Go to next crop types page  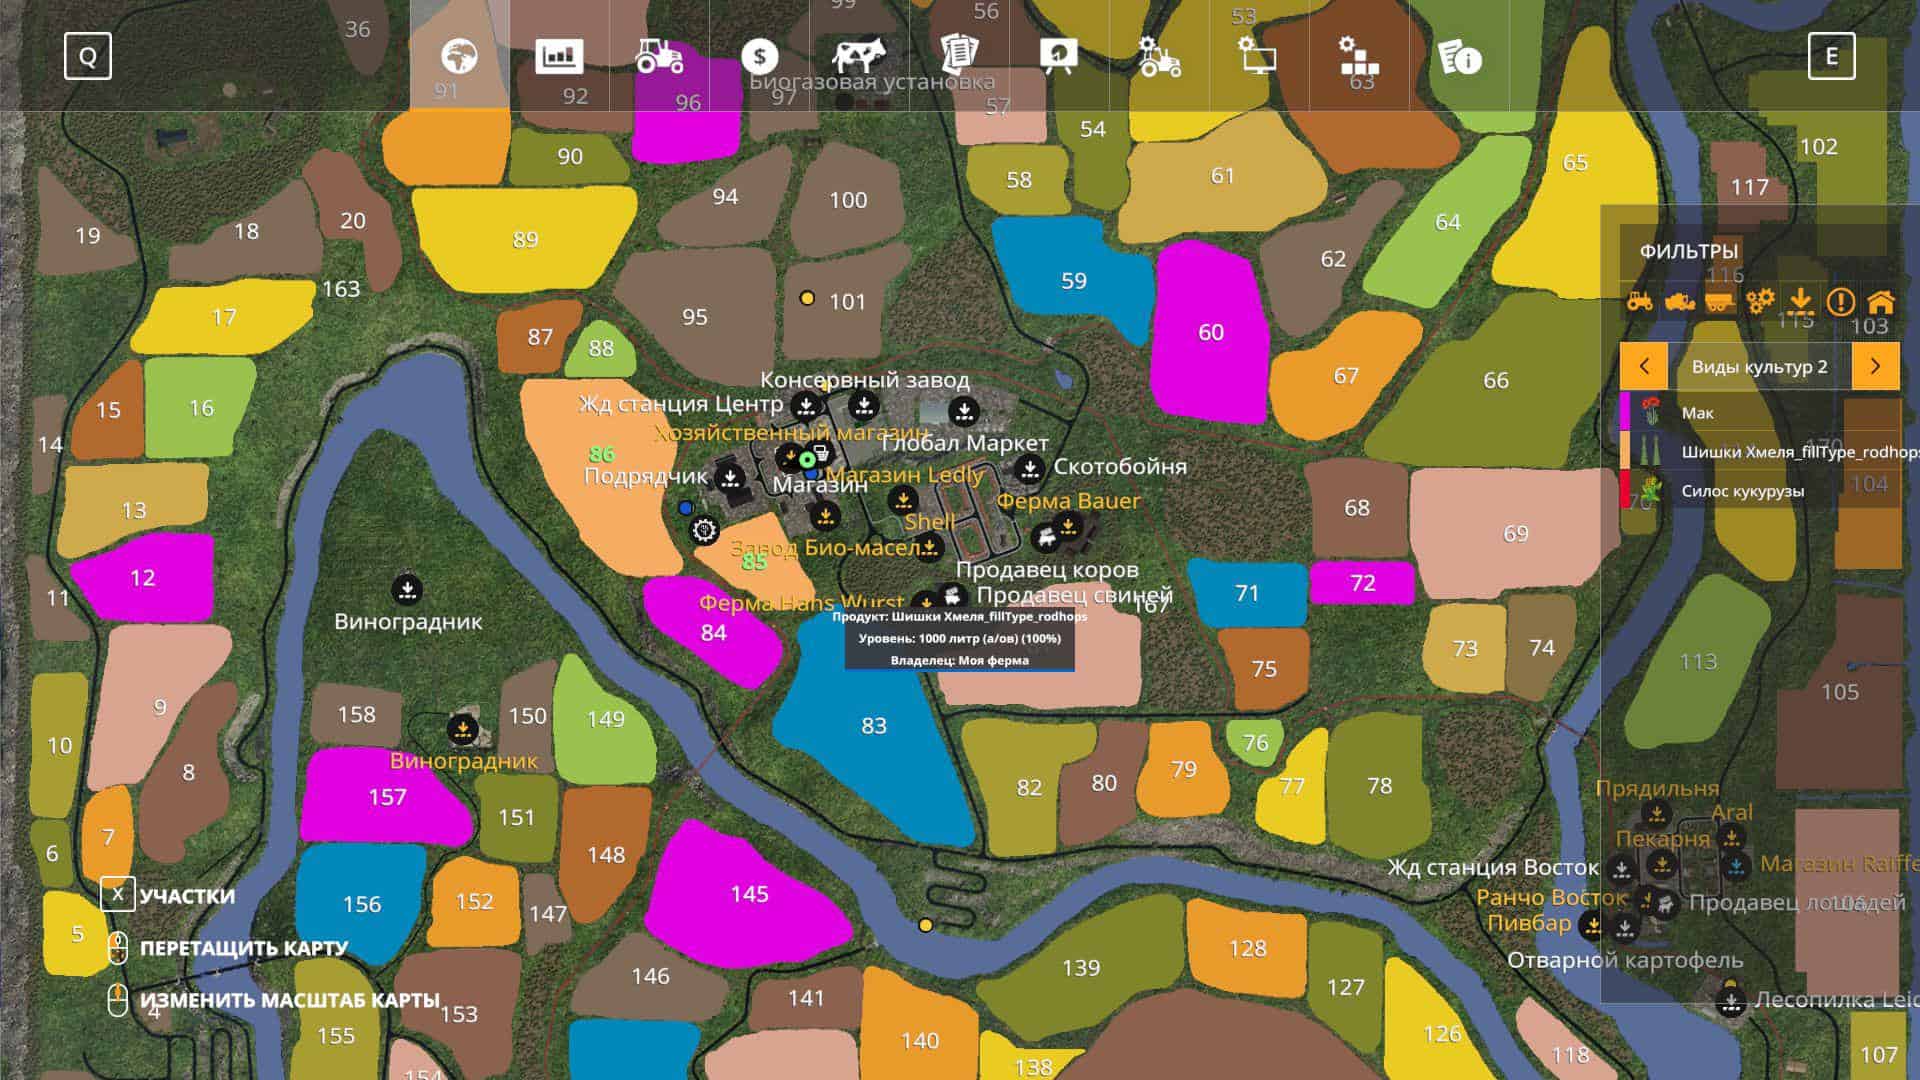point(1875,366)
